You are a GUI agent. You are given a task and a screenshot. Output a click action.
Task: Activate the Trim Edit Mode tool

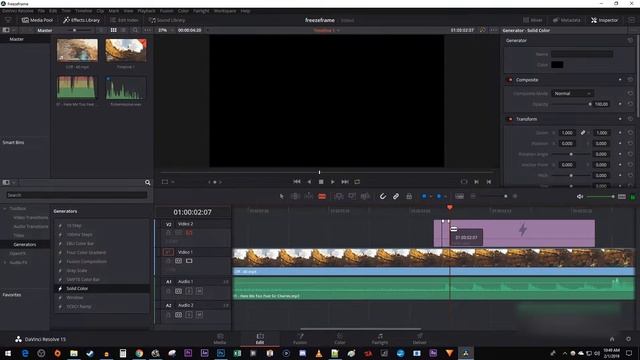(x=295, y=196)
